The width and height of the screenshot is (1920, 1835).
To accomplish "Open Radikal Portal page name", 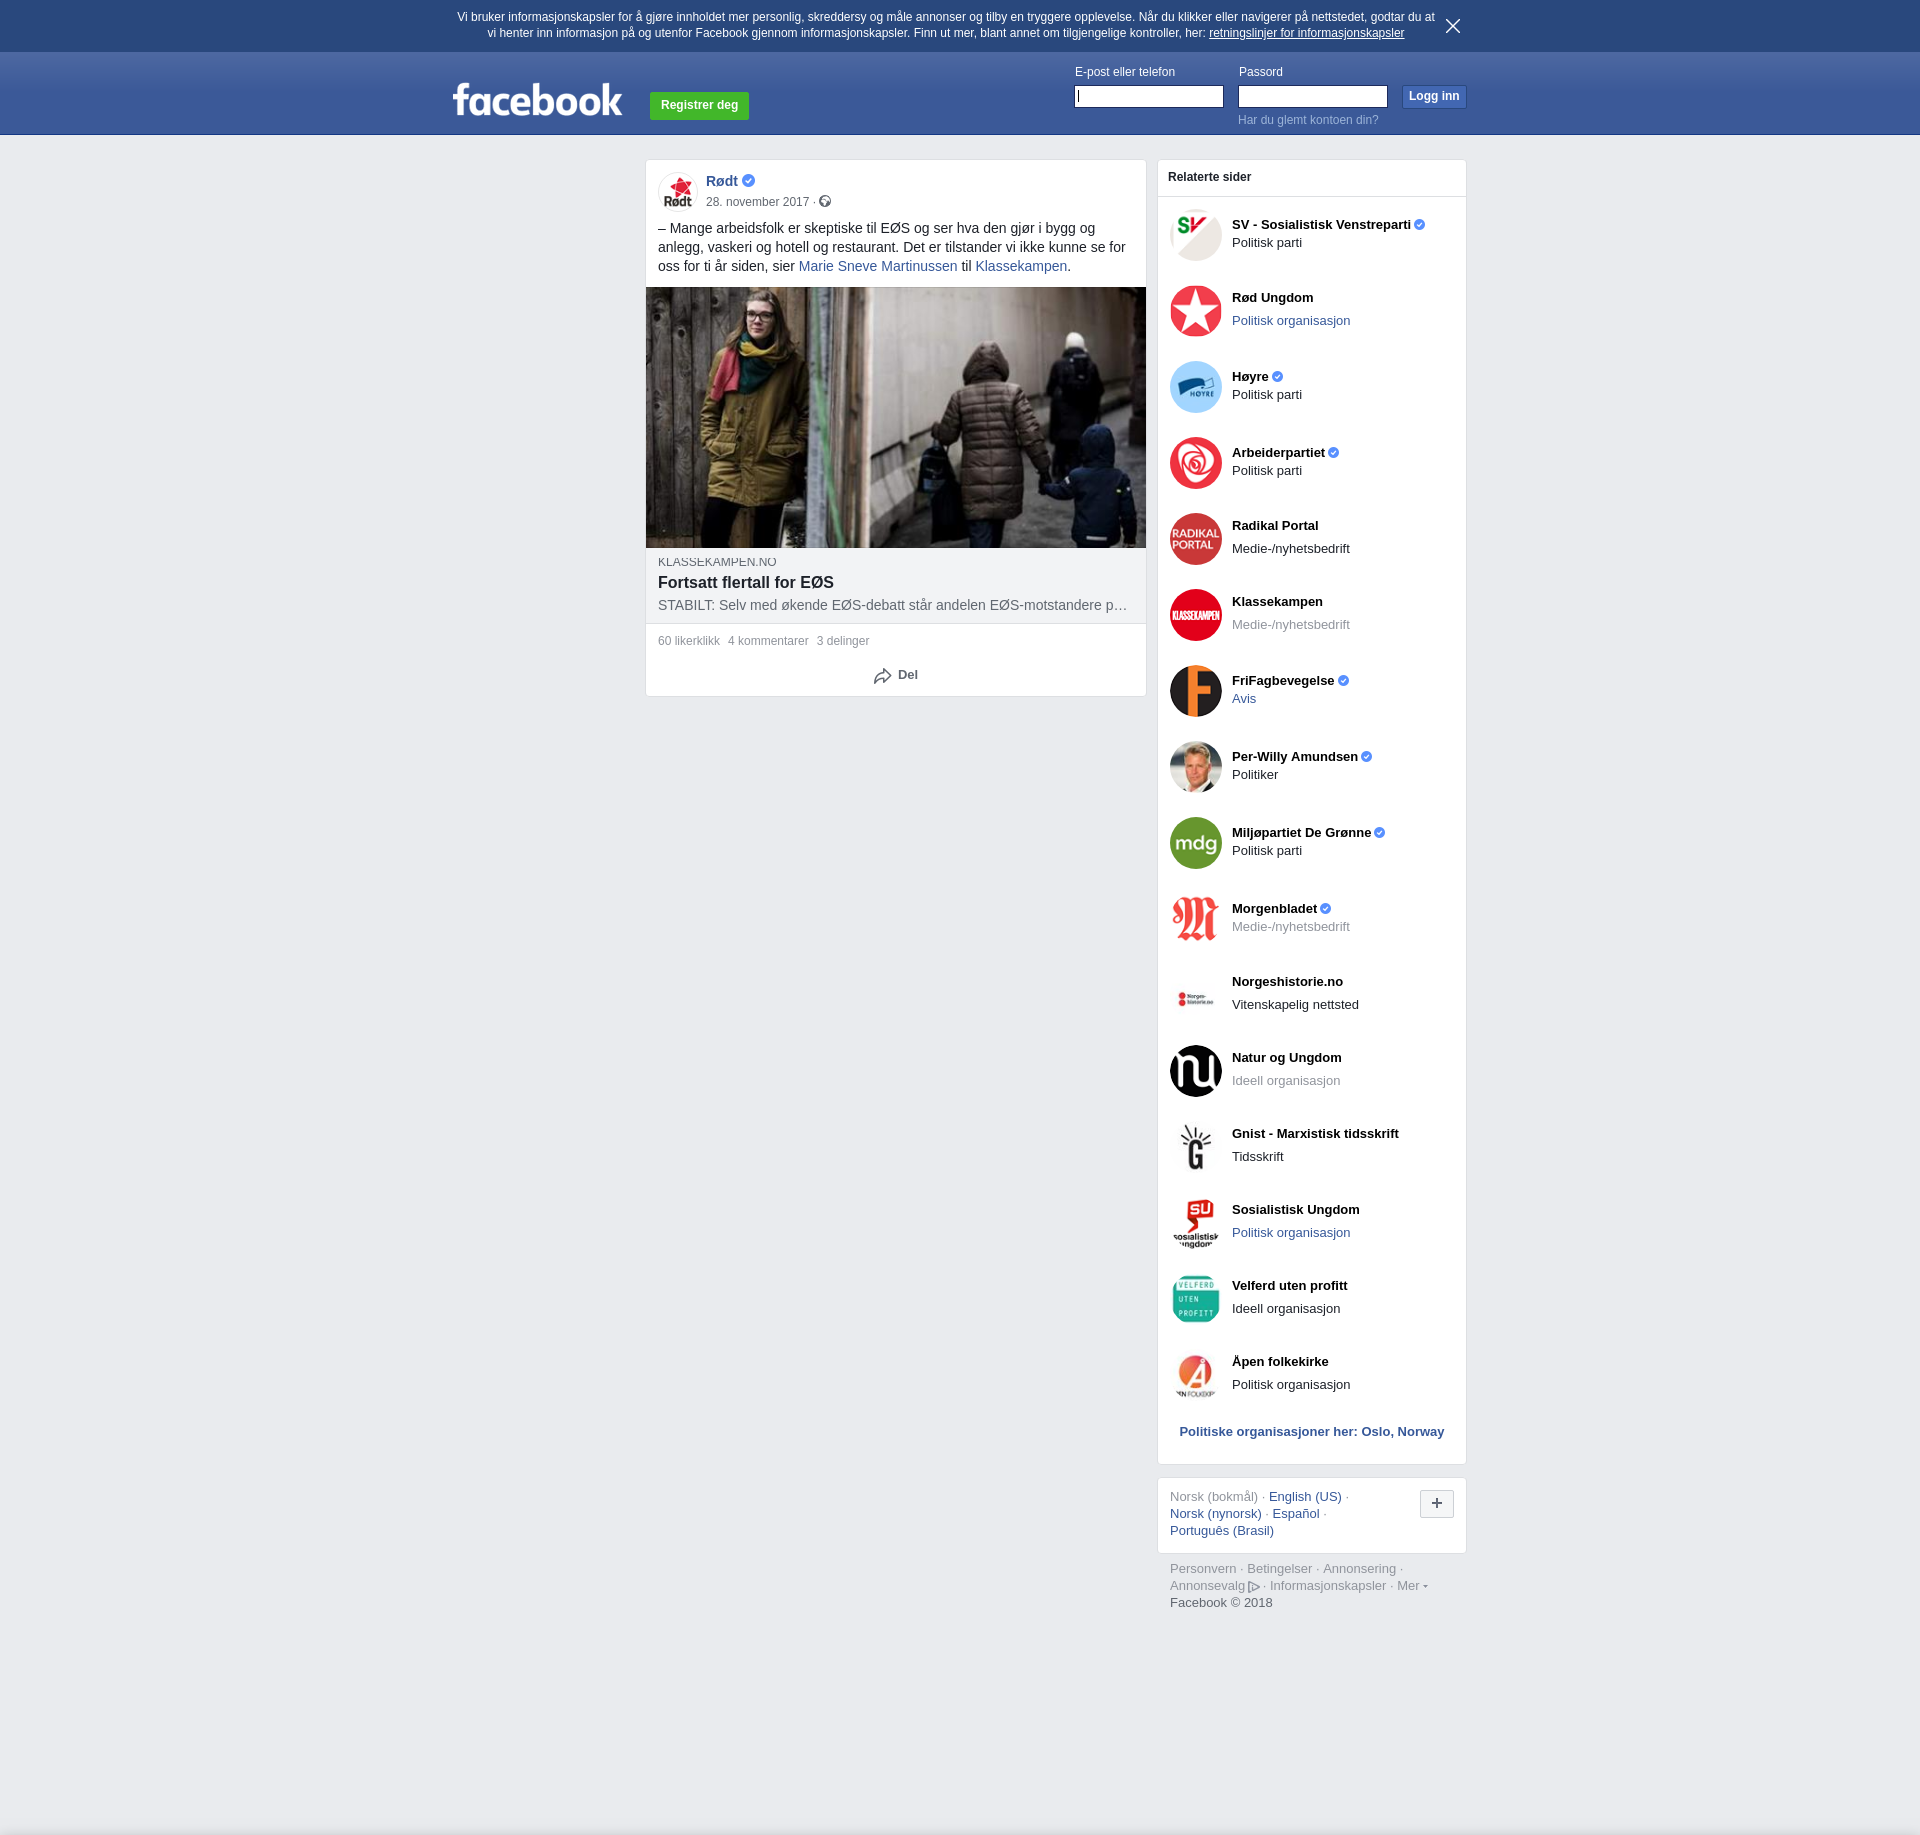I will click(x=1275, y=526).
